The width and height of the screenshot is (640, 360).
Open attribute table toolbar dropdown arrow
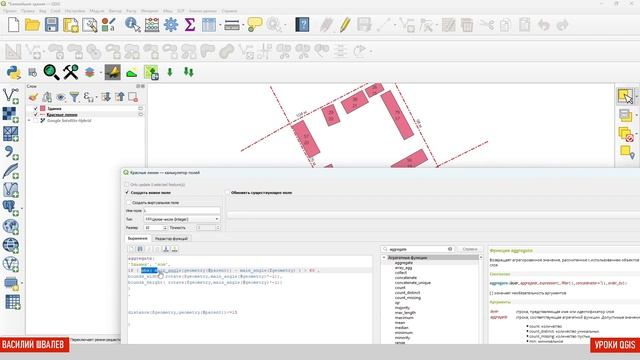point(220,25)
